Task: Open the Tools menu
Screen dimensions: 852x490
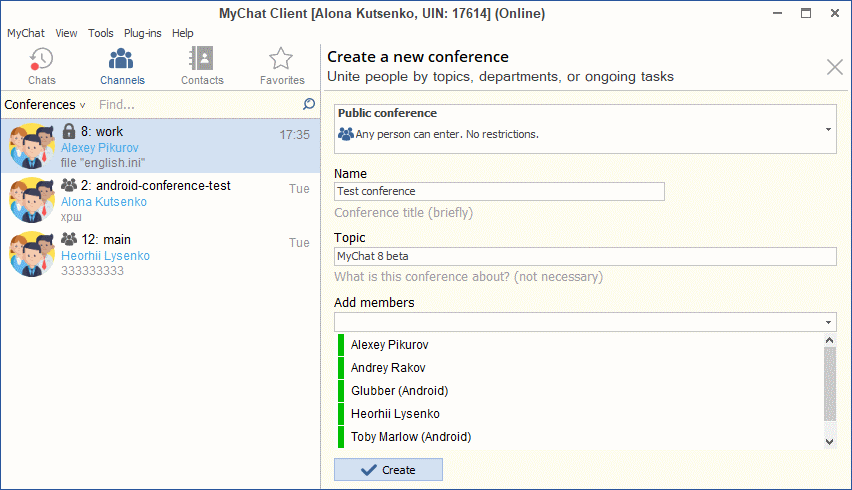Action: pyautogui.click(x=101, y=33)
